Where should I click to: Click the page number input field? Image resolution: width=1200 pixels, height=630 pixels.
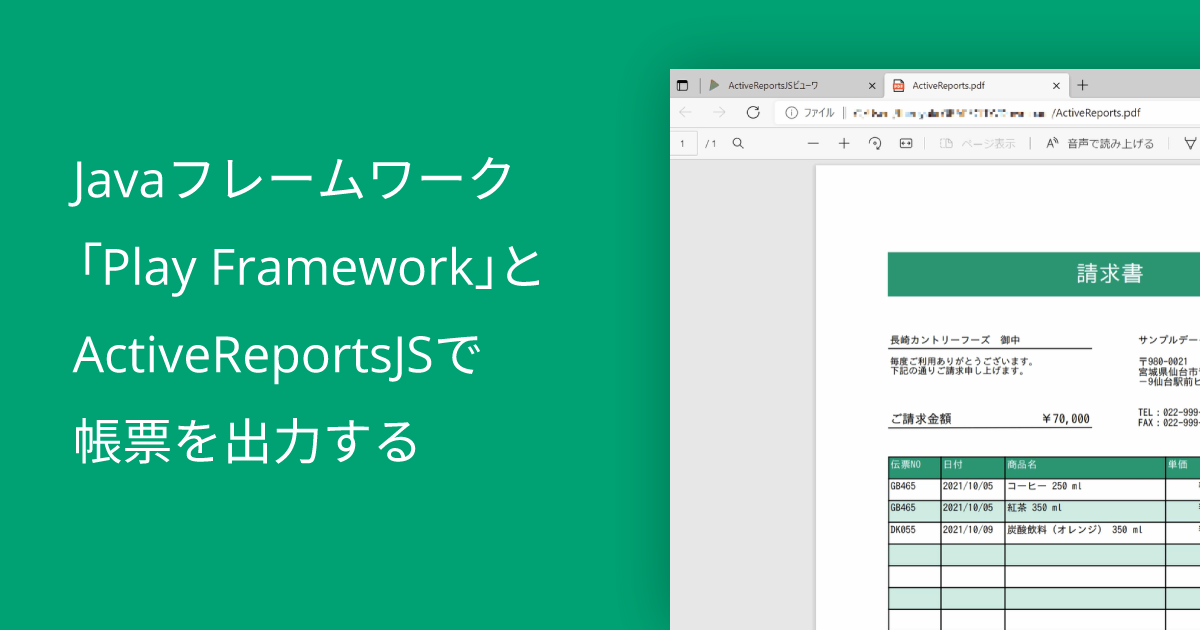pos(683,142)
